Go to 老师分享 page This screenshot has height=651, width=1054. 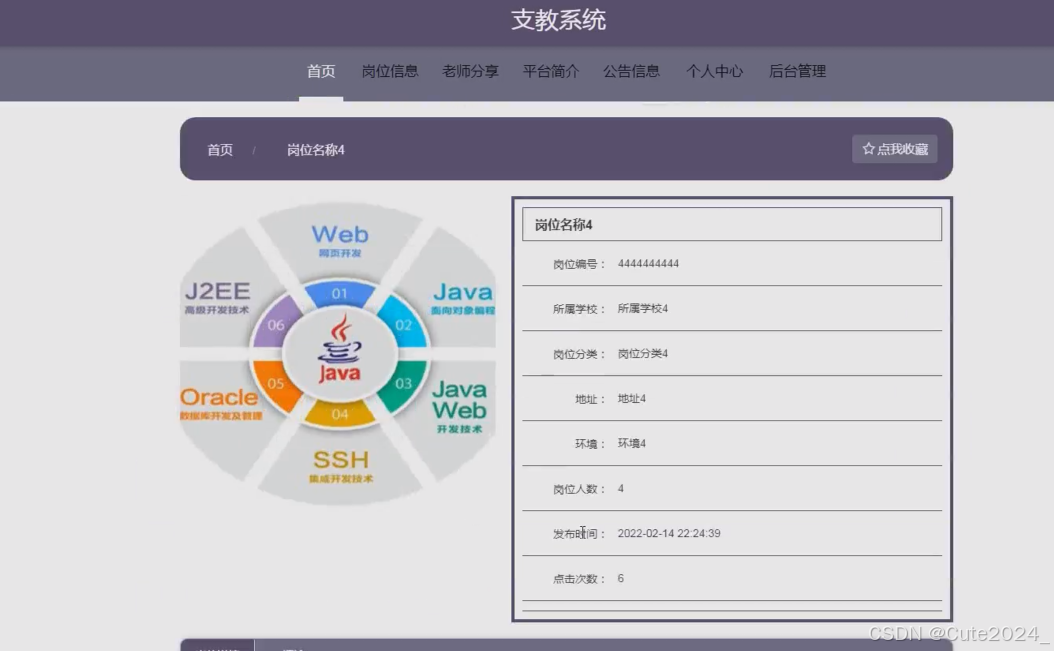pos(470,71)
